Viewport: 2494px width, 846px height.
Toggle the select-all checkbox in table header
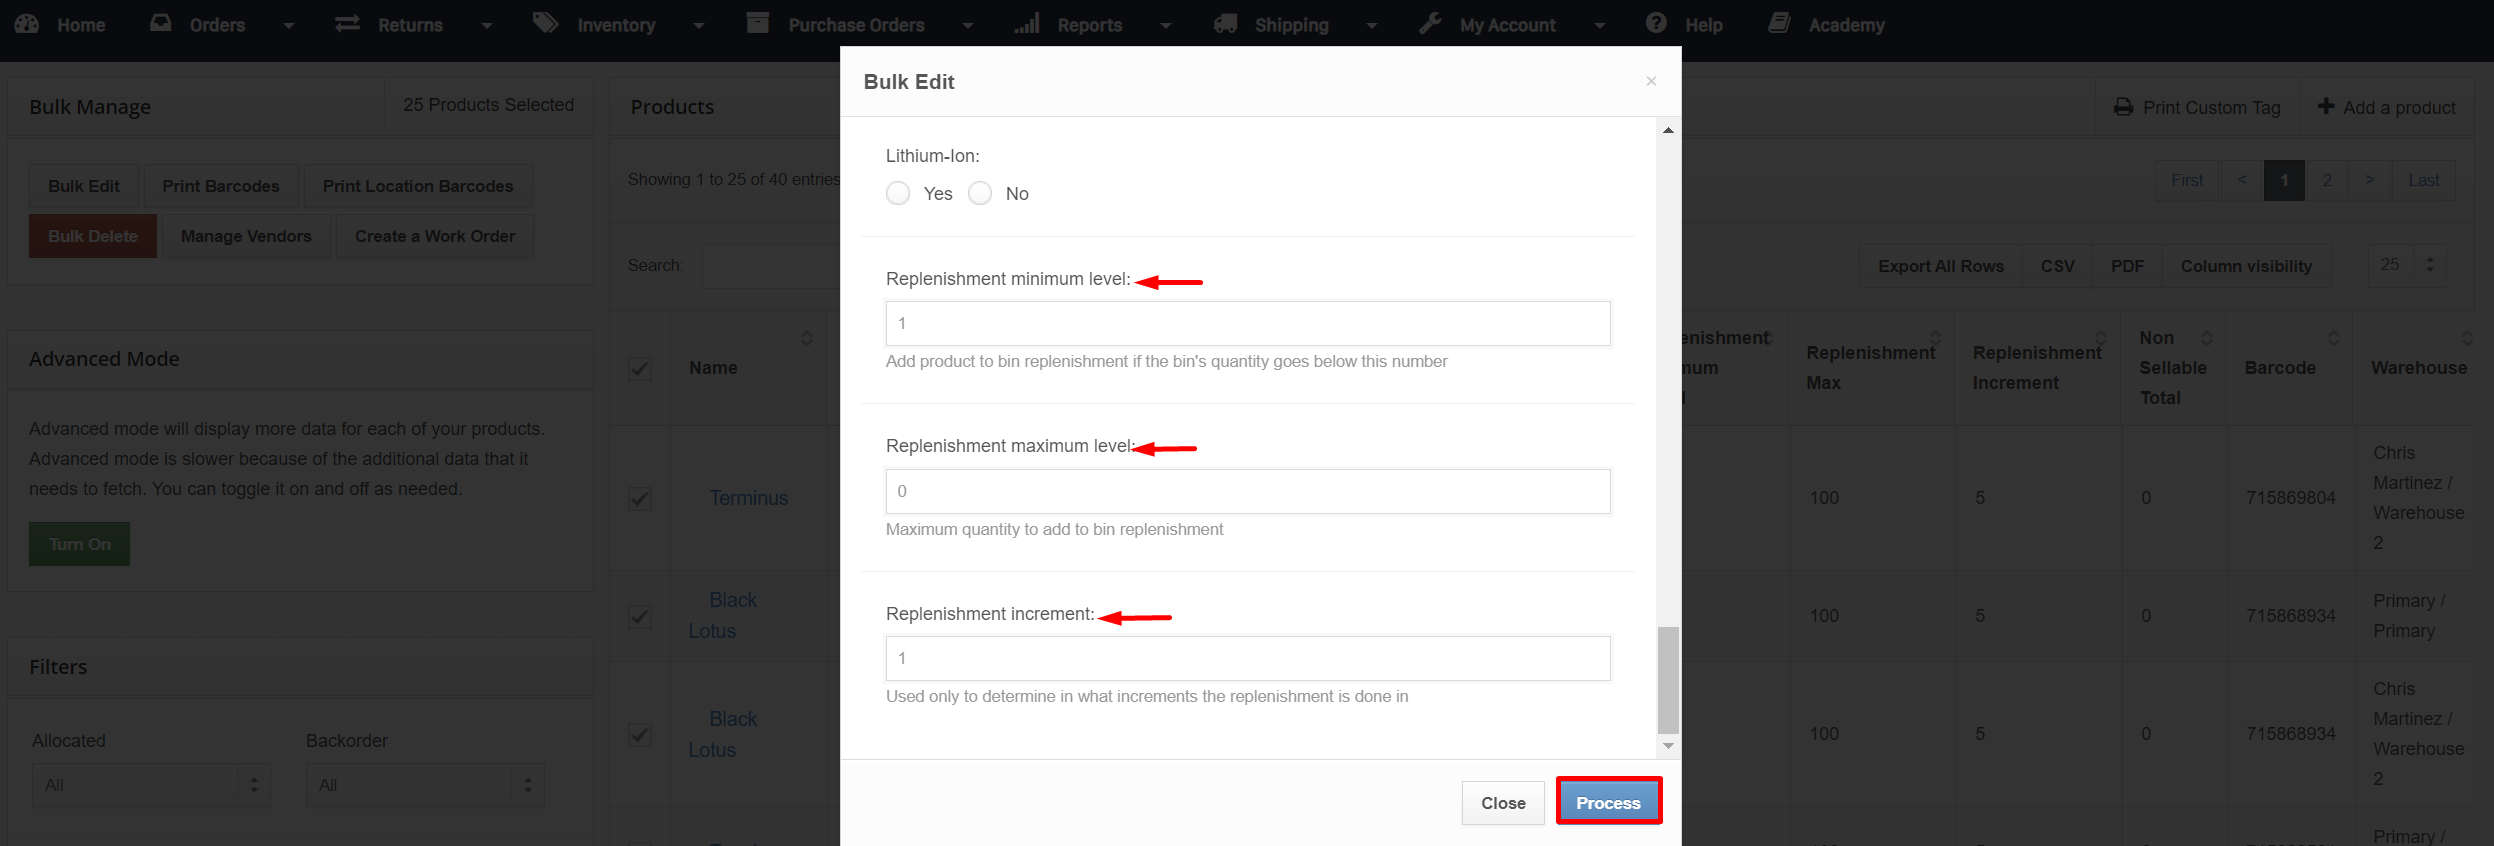tap(640, 368)
